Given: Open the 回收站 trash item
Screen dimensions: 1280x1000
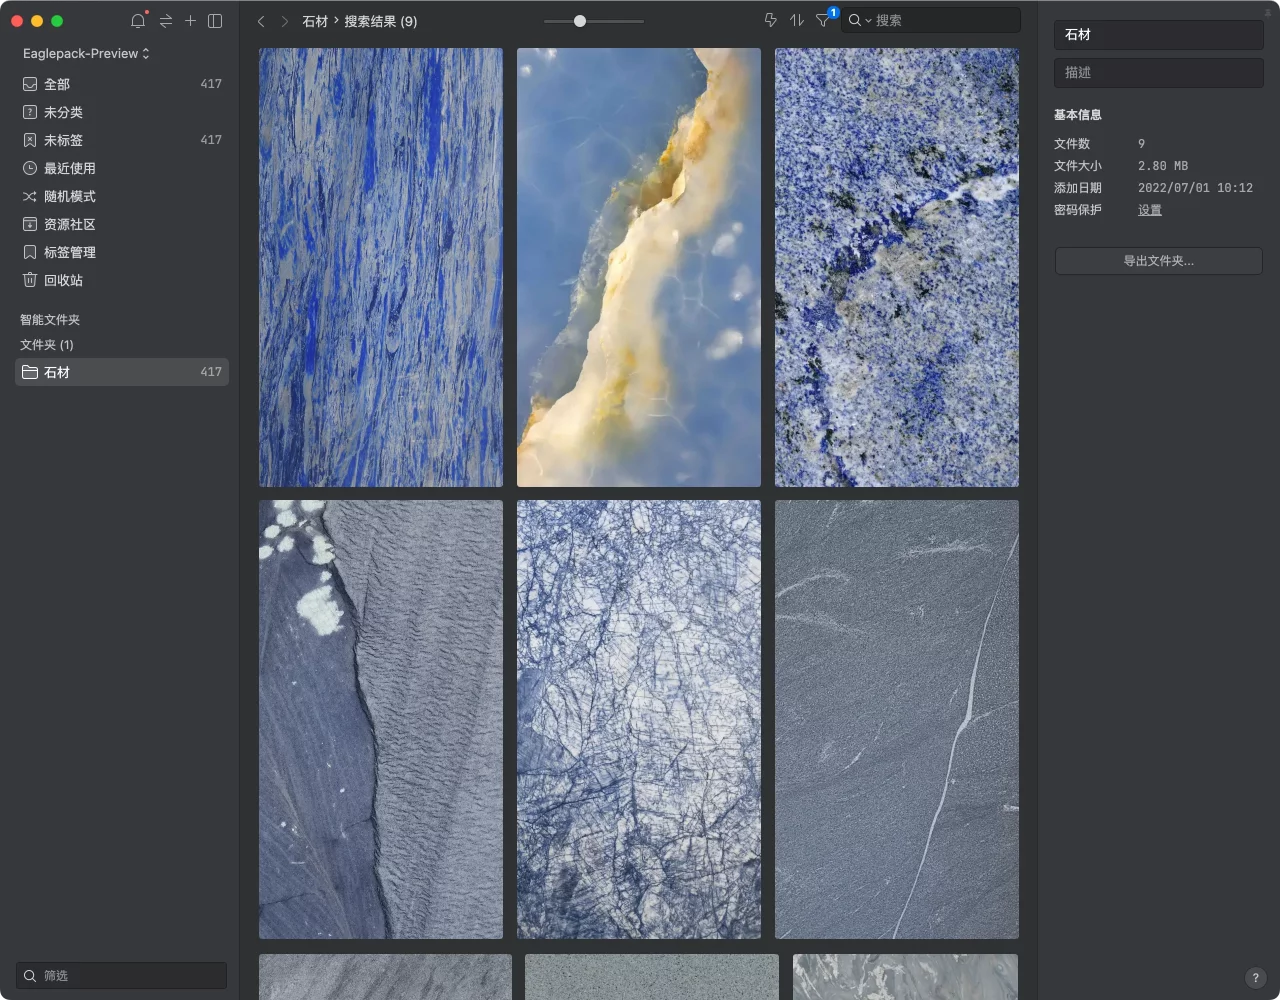Looking at the screenshot, I should [122, 280].
